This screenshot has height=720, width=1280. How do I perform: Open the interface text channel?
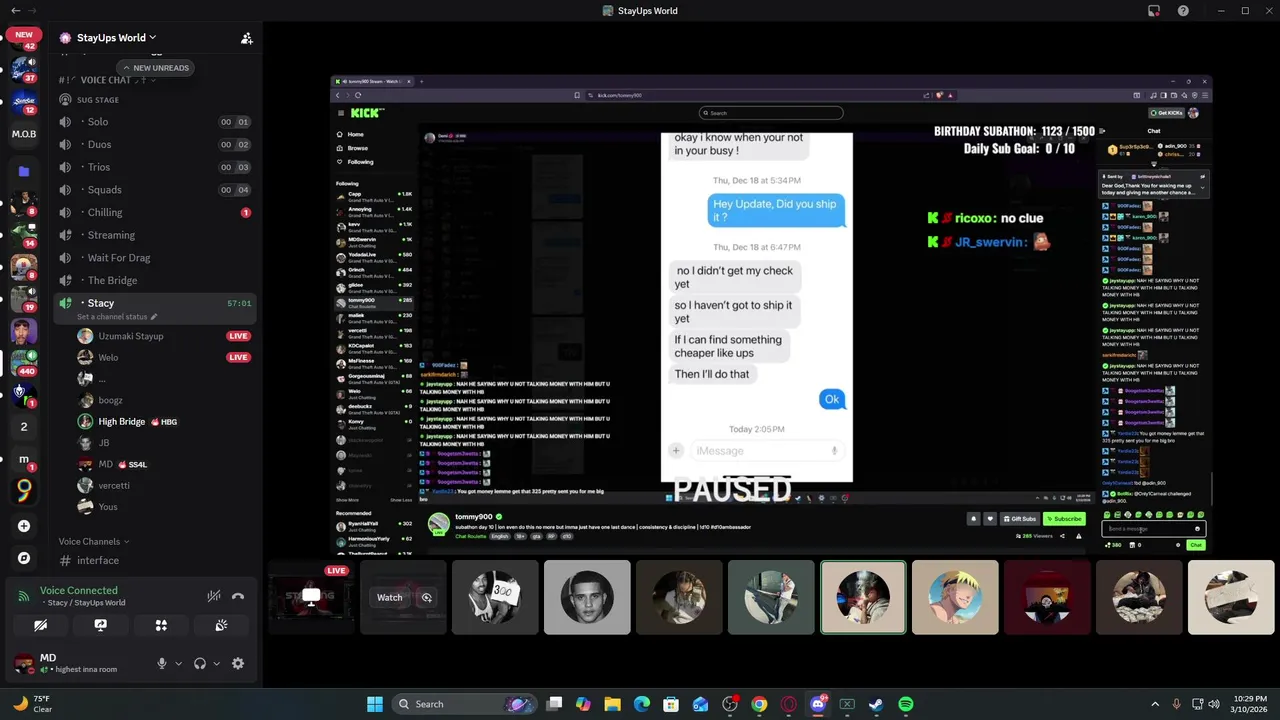point(155,560)
